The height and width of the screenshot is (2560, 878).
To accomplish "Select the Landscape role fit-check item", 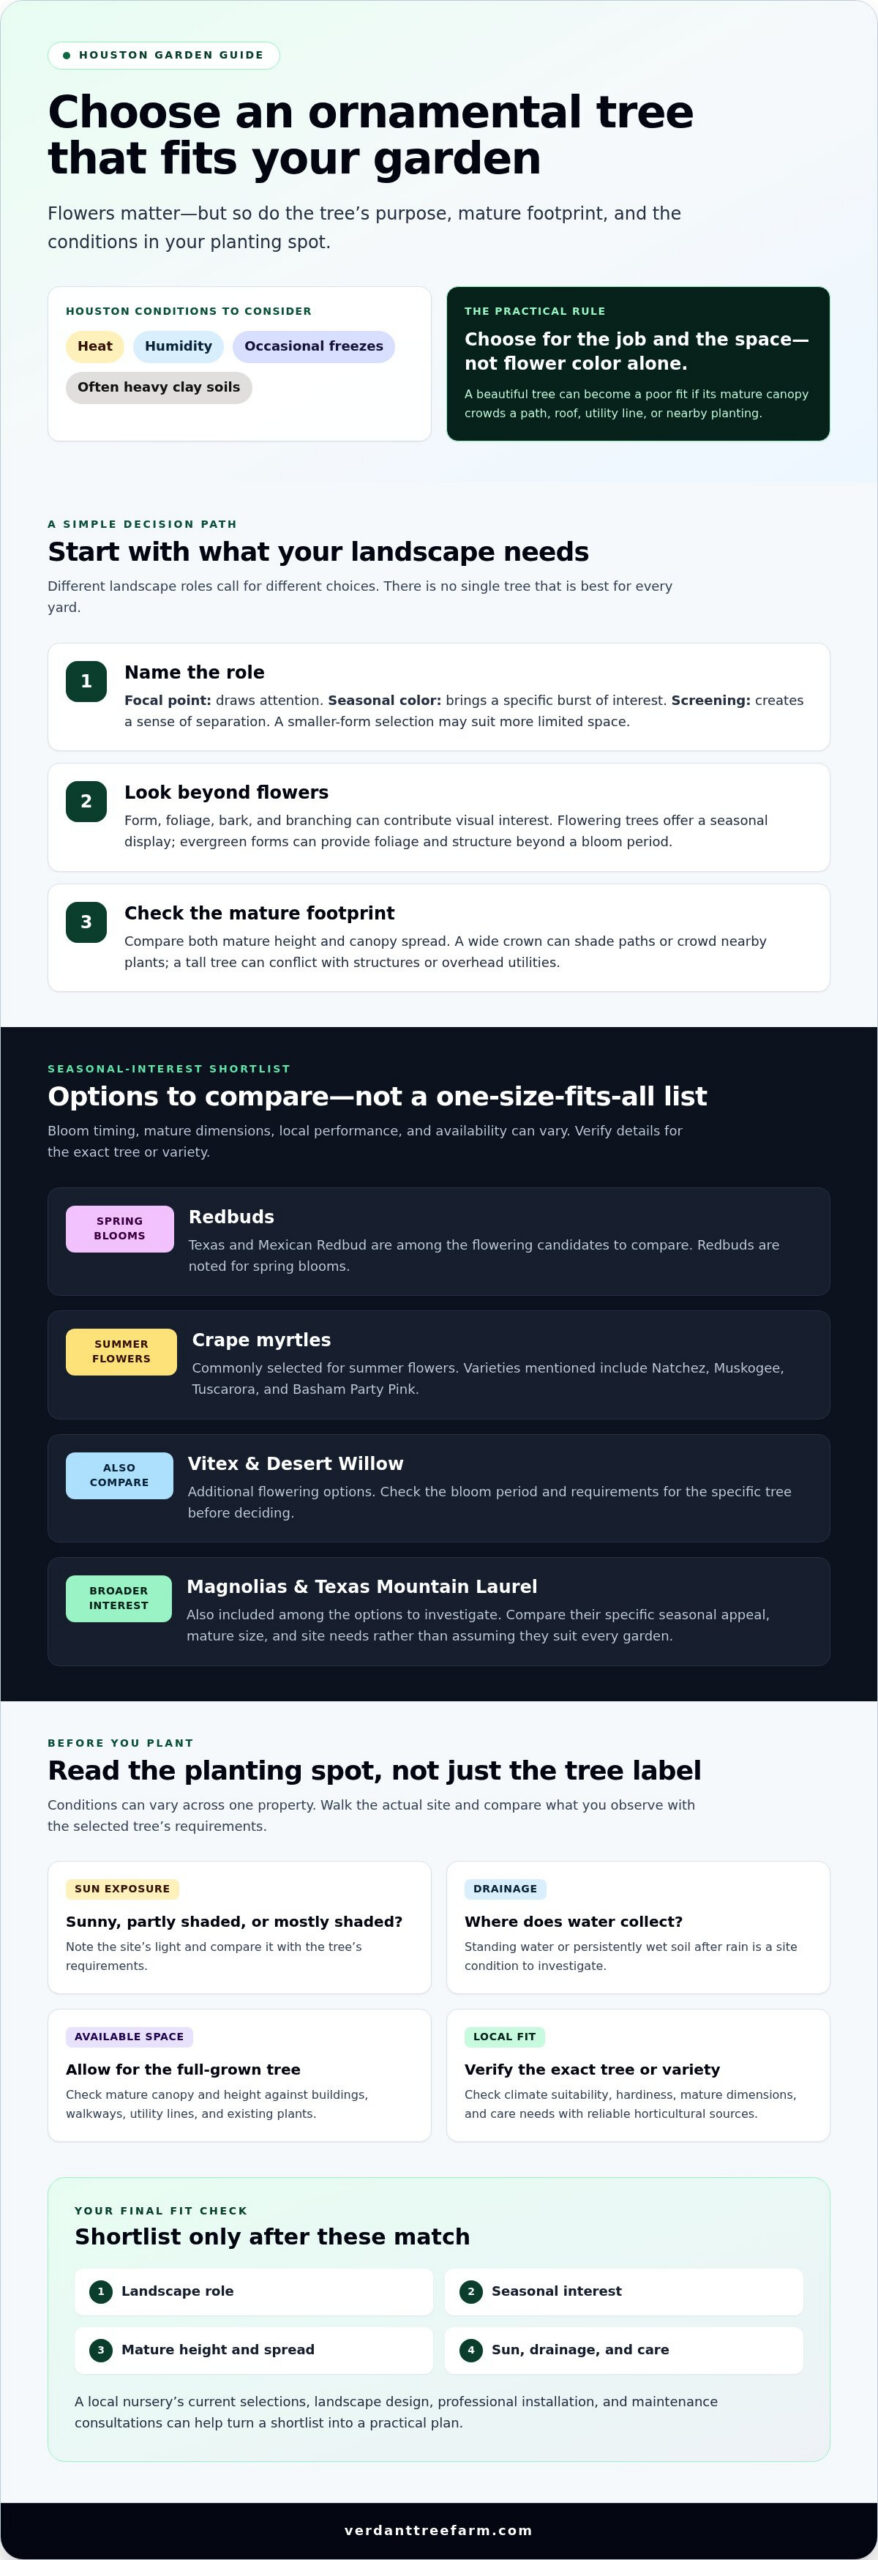I will click(x=254, y=2291).
